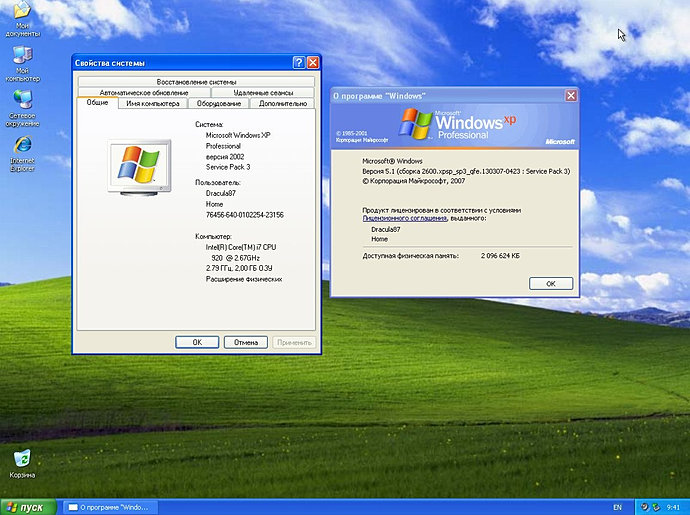Screen dimensions: 690x515
Task: Select the Сетевое окружение desktop icon
Action: tap(22, 108)
